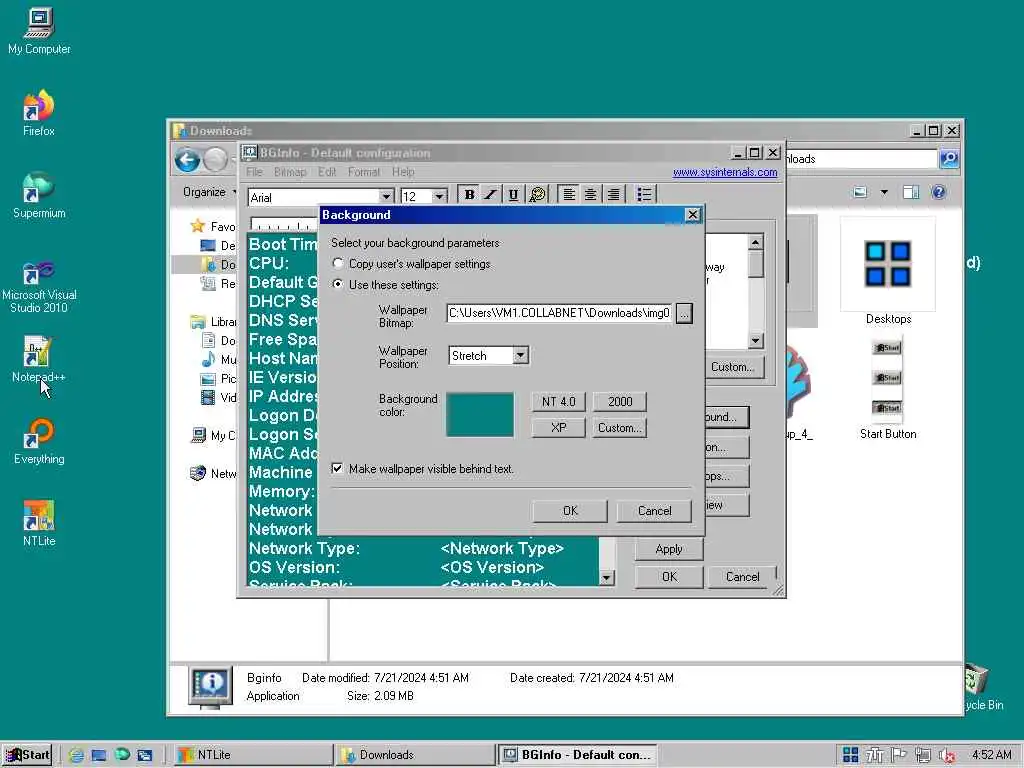Align text left in BGInfo toolbar
The image size is (1024, 768).
pos(569,195)
